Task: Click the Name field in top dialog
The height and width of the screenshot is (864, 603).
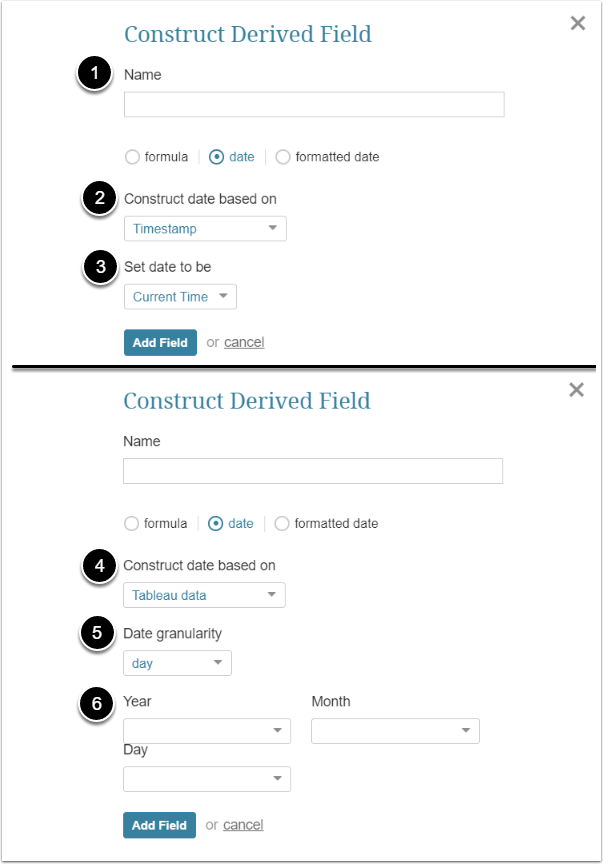Action: (x=313, y=105)
